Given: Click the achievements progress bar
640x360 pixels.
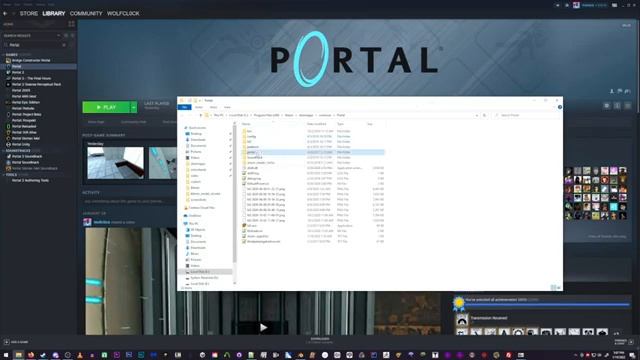Looking at the screenshot, I should coord(547,304).
